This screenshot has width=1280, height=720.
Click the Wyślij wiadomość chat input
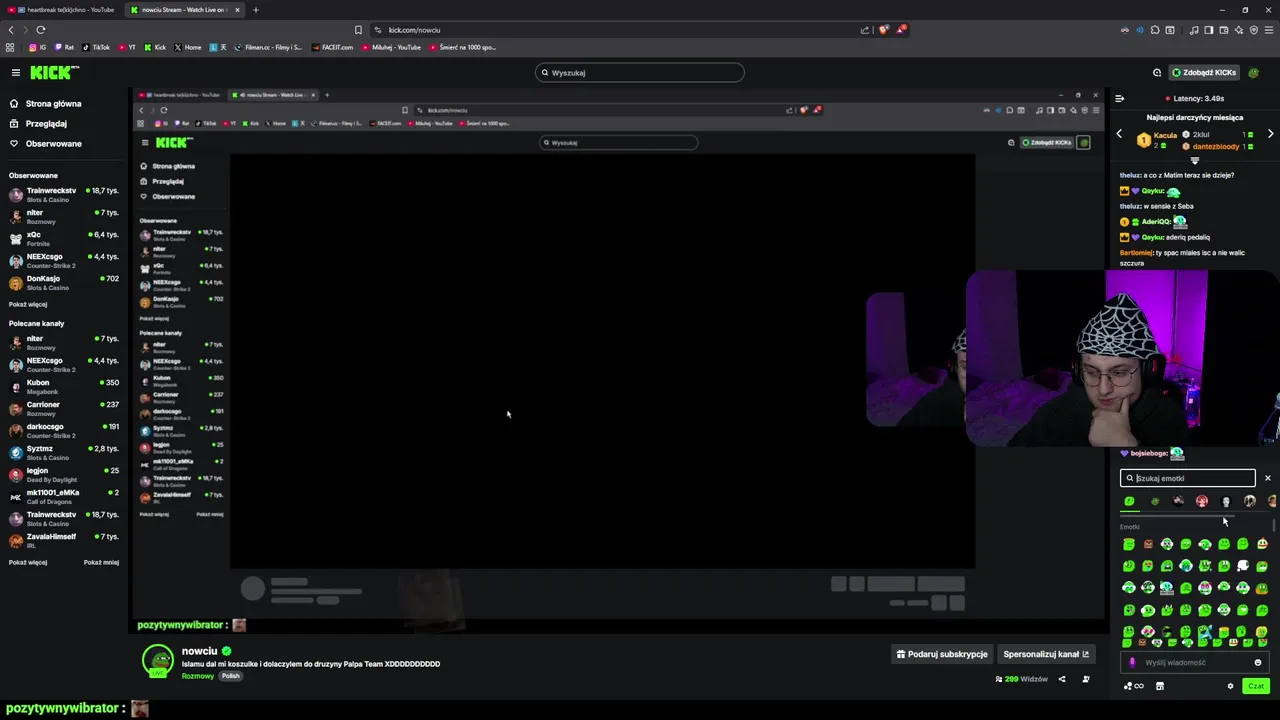point(1195,662)
